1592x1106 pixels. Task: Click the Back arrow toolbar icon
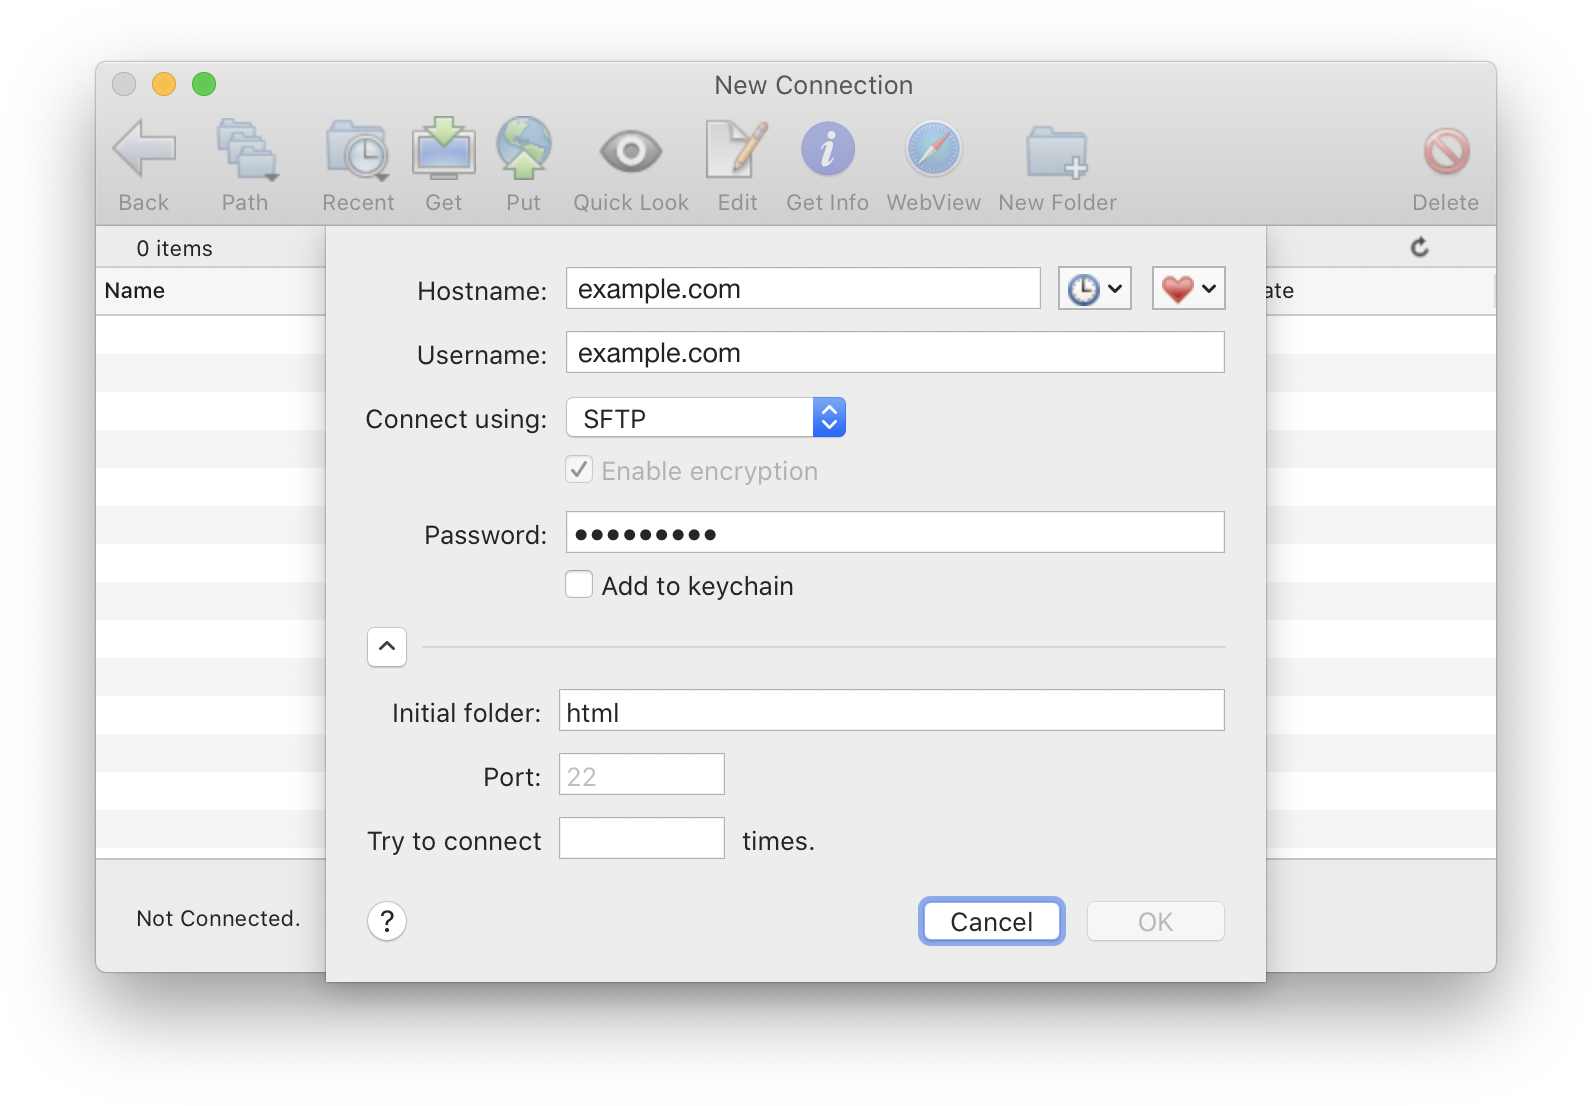144,149
